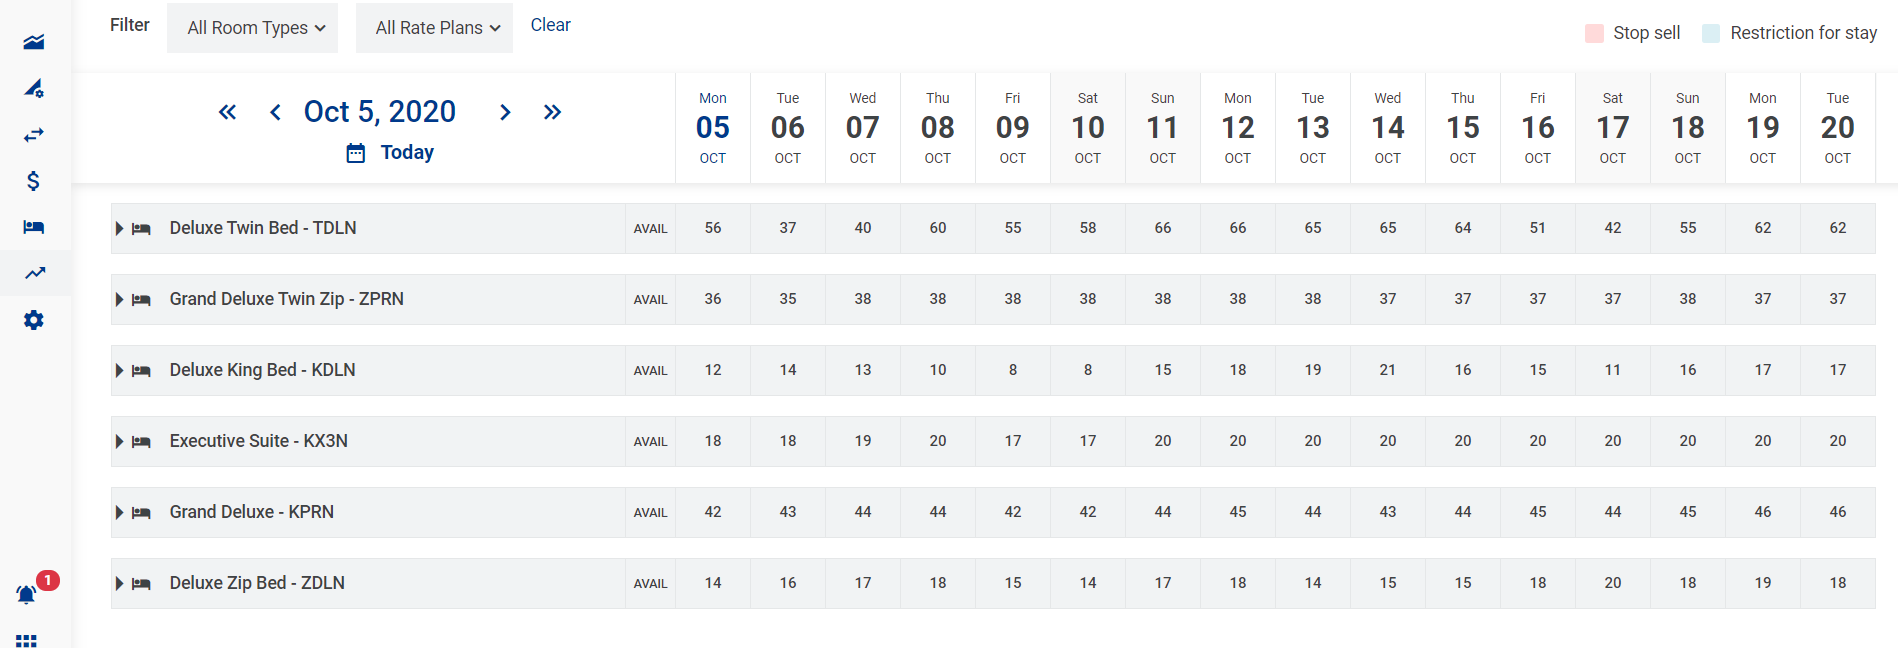
Task: Click the Clear filter link
Action: [x=550, y=25]
